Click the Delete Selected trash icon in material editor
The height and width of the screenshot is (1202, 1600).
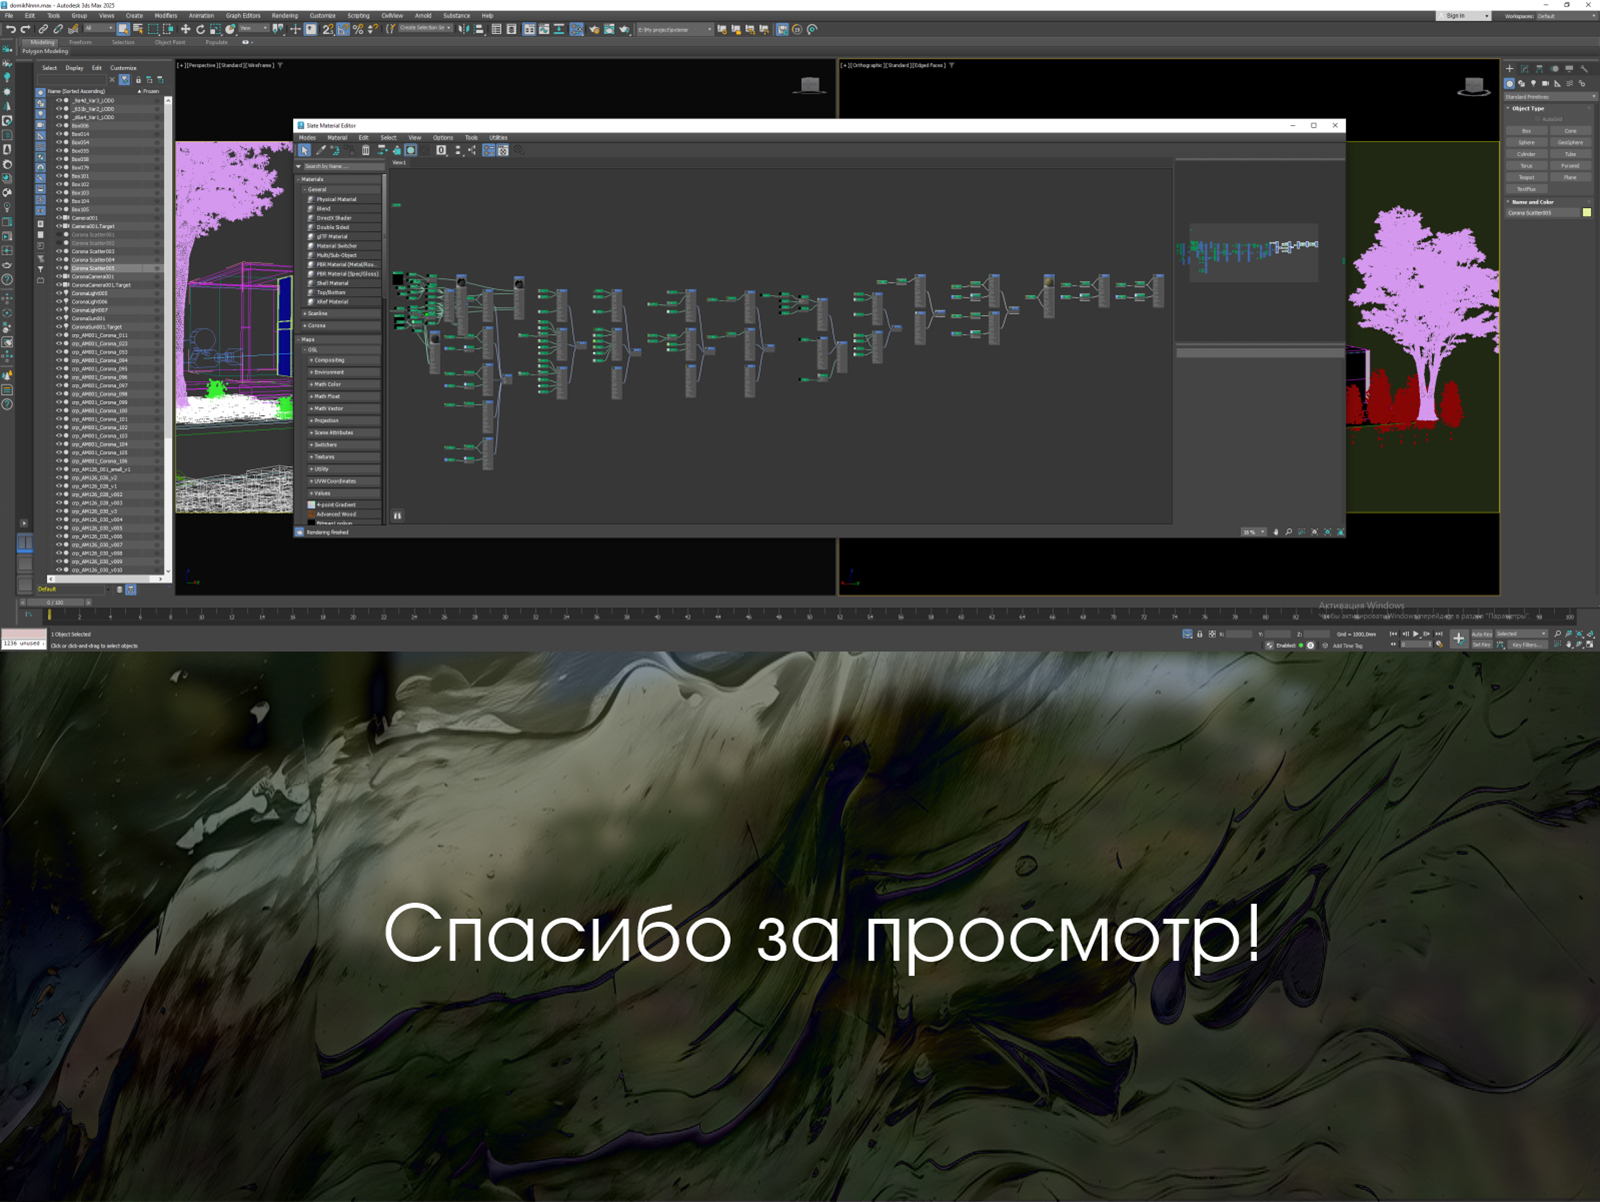coord(366,150)
